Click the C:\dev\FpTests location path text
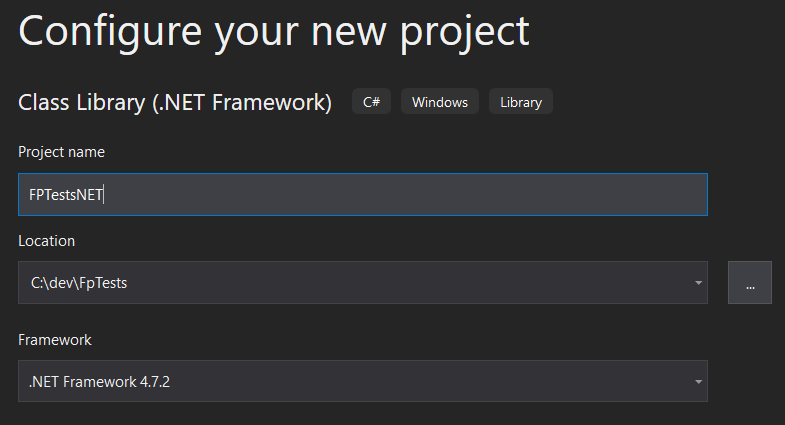785x425 pixels. [79, 283]
